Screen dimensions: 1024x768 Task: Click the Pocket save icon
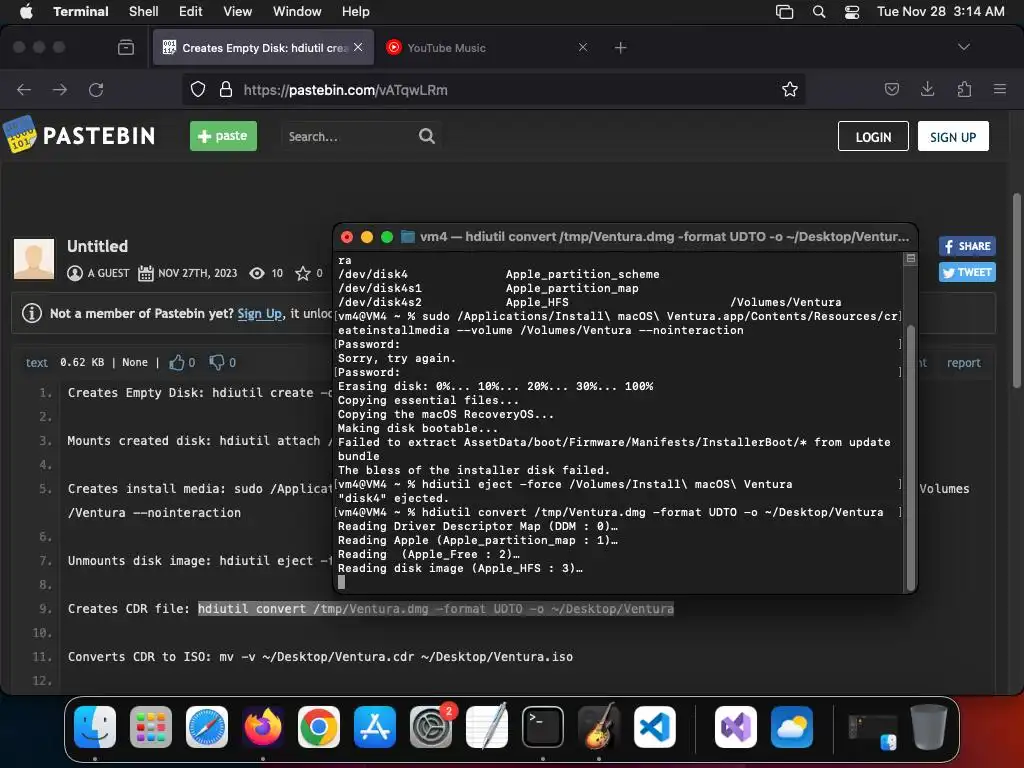891,89
